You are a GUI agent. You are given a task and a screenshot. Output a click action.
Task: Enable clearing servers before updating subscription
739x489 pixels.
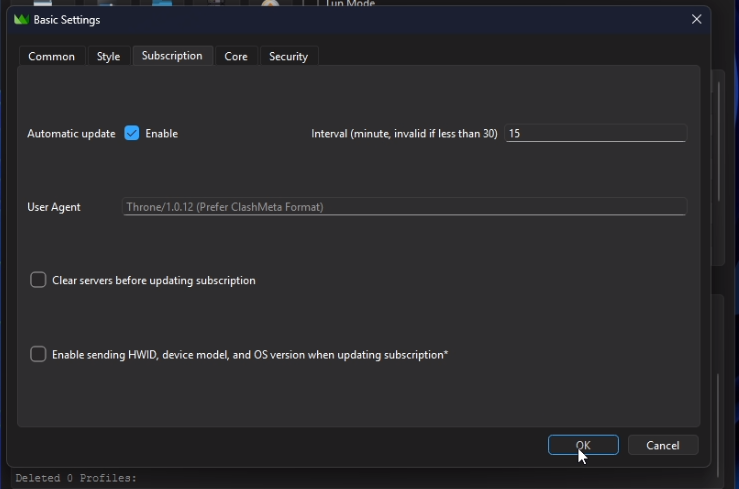click(38, 281)
